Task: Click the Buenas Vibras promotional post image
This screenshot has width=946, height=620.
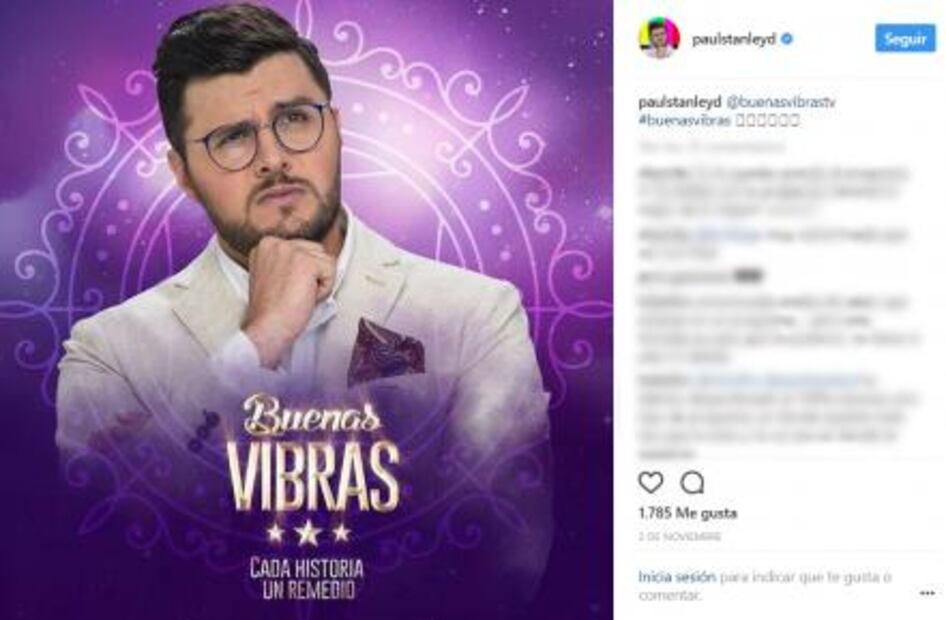Action: pos(306,310)
